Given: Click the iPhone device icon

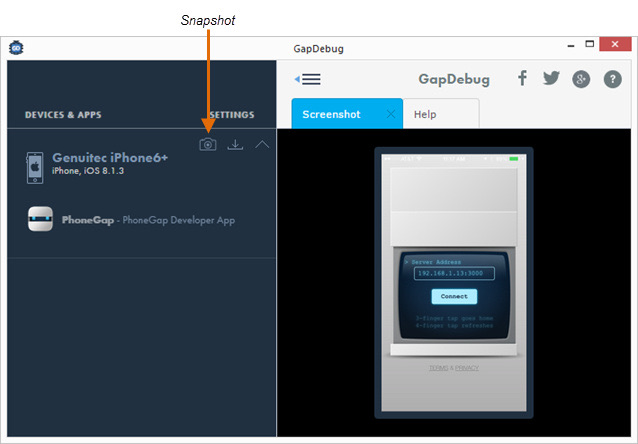Looking at the screenshot, I should pyautogui.click(x=35, y=168).
